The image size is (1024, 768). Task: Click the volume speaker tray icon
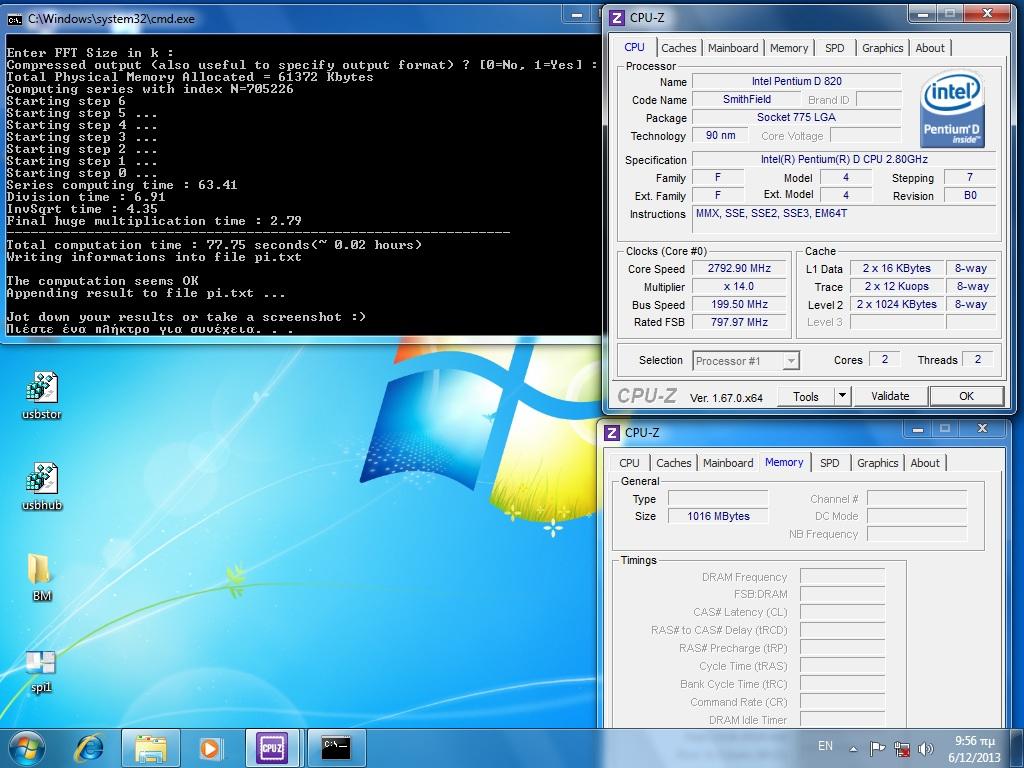(x=925, y=748)
